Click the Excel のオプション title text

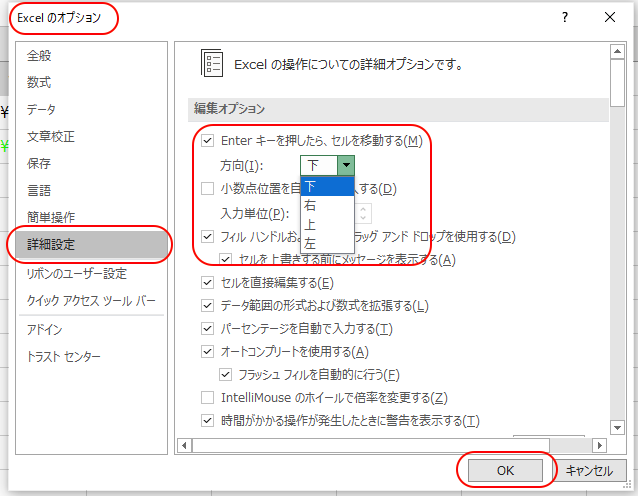coord(59,18)
